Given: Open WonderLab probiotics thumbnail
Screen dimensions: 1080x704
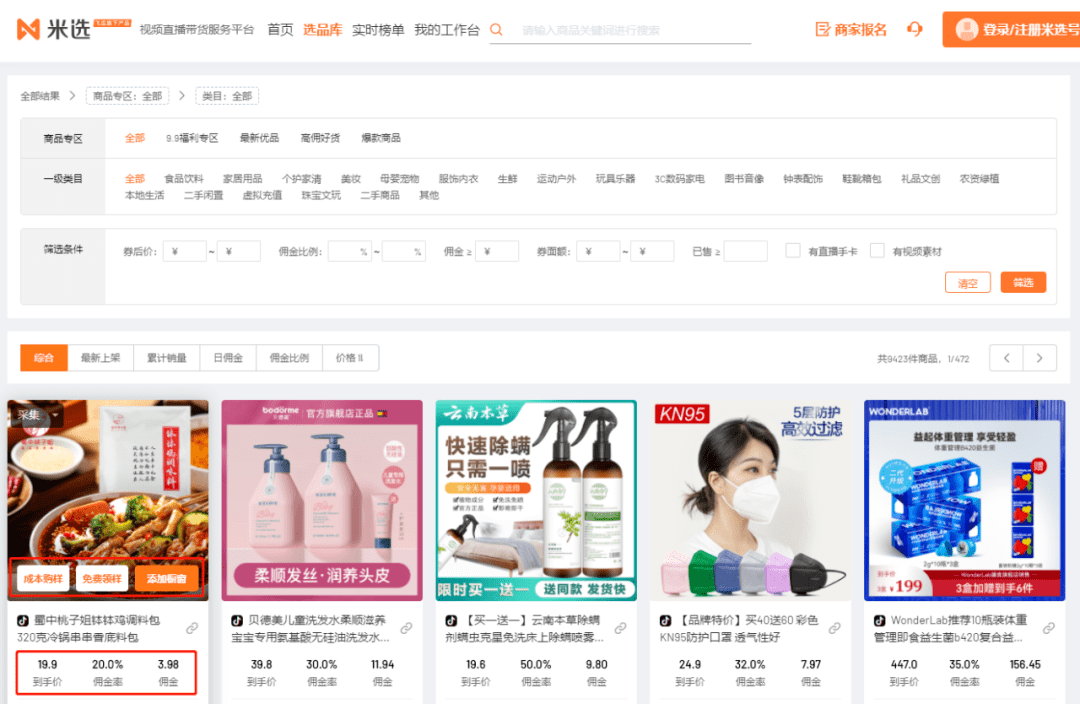Looking at the screenshot, I should pos(965,501).
